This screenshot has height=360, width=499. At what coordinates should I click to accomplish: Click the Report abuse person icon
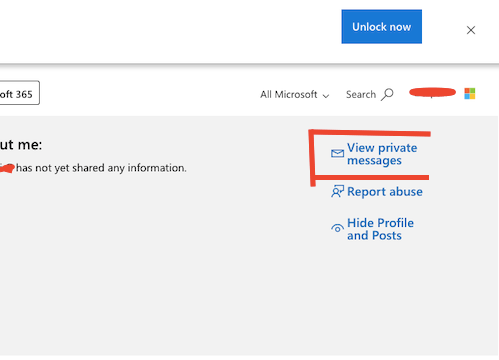click(x=337, y=192)
